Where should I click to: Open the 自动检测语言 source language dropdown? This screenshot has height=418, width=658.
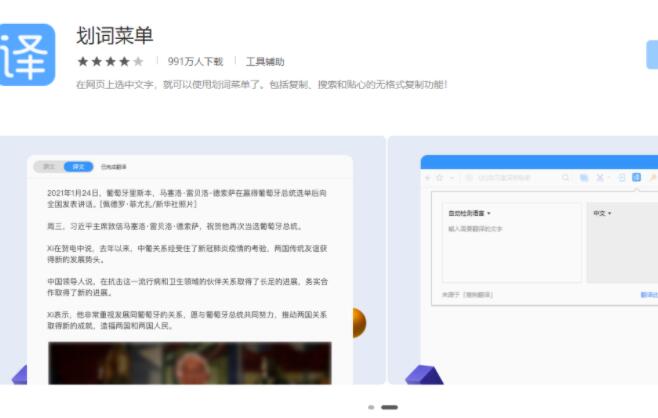[469, 213]
